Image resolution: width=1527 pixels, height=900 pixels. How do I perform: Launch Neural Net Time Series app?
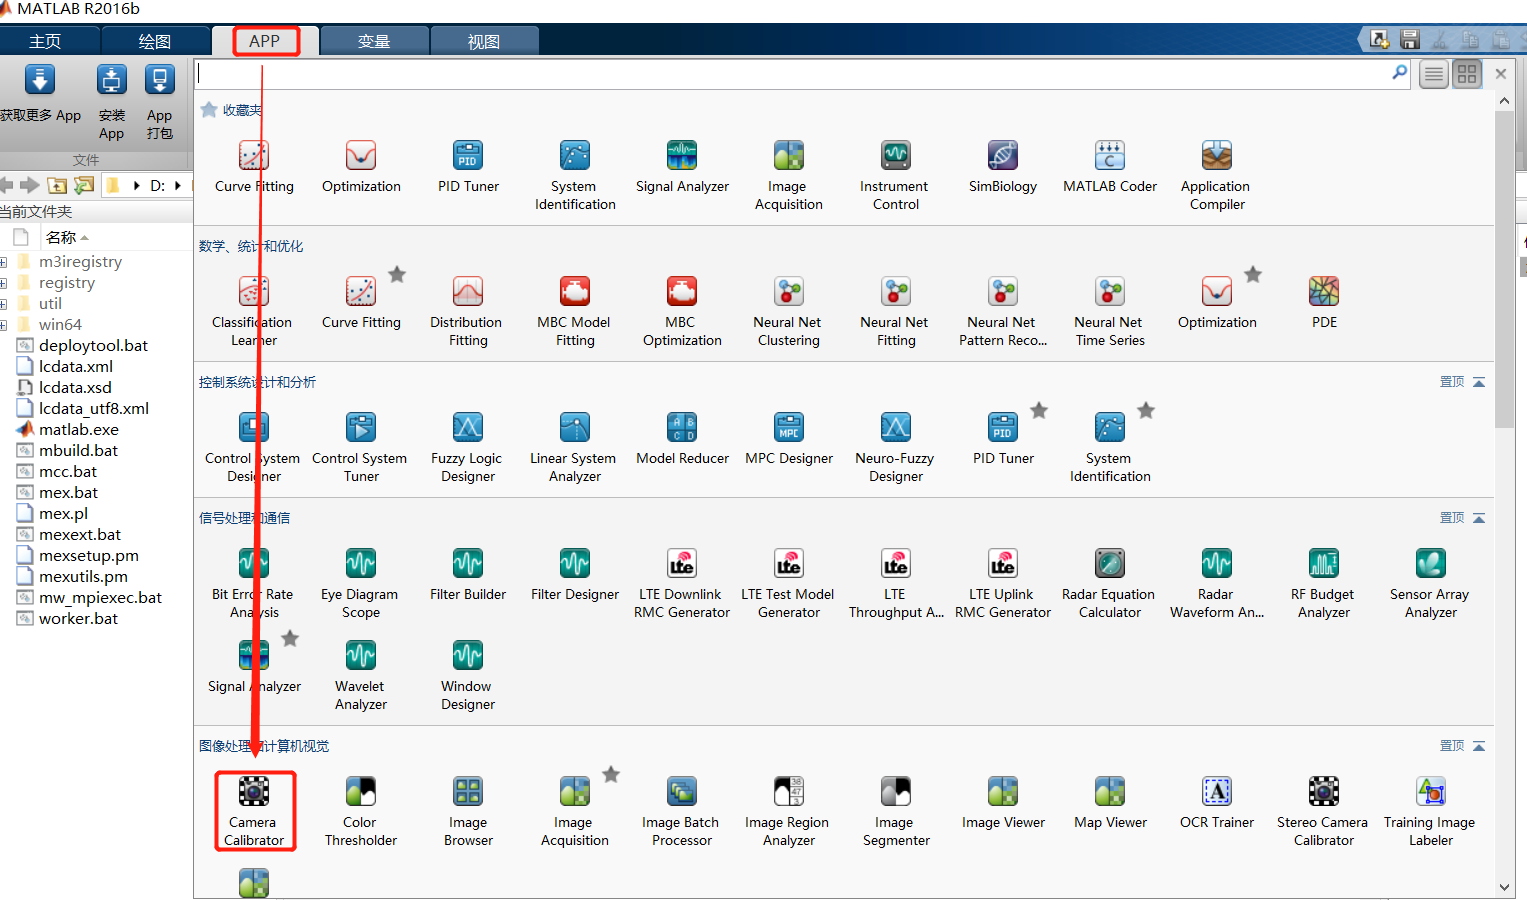[x=1109, y=312]
